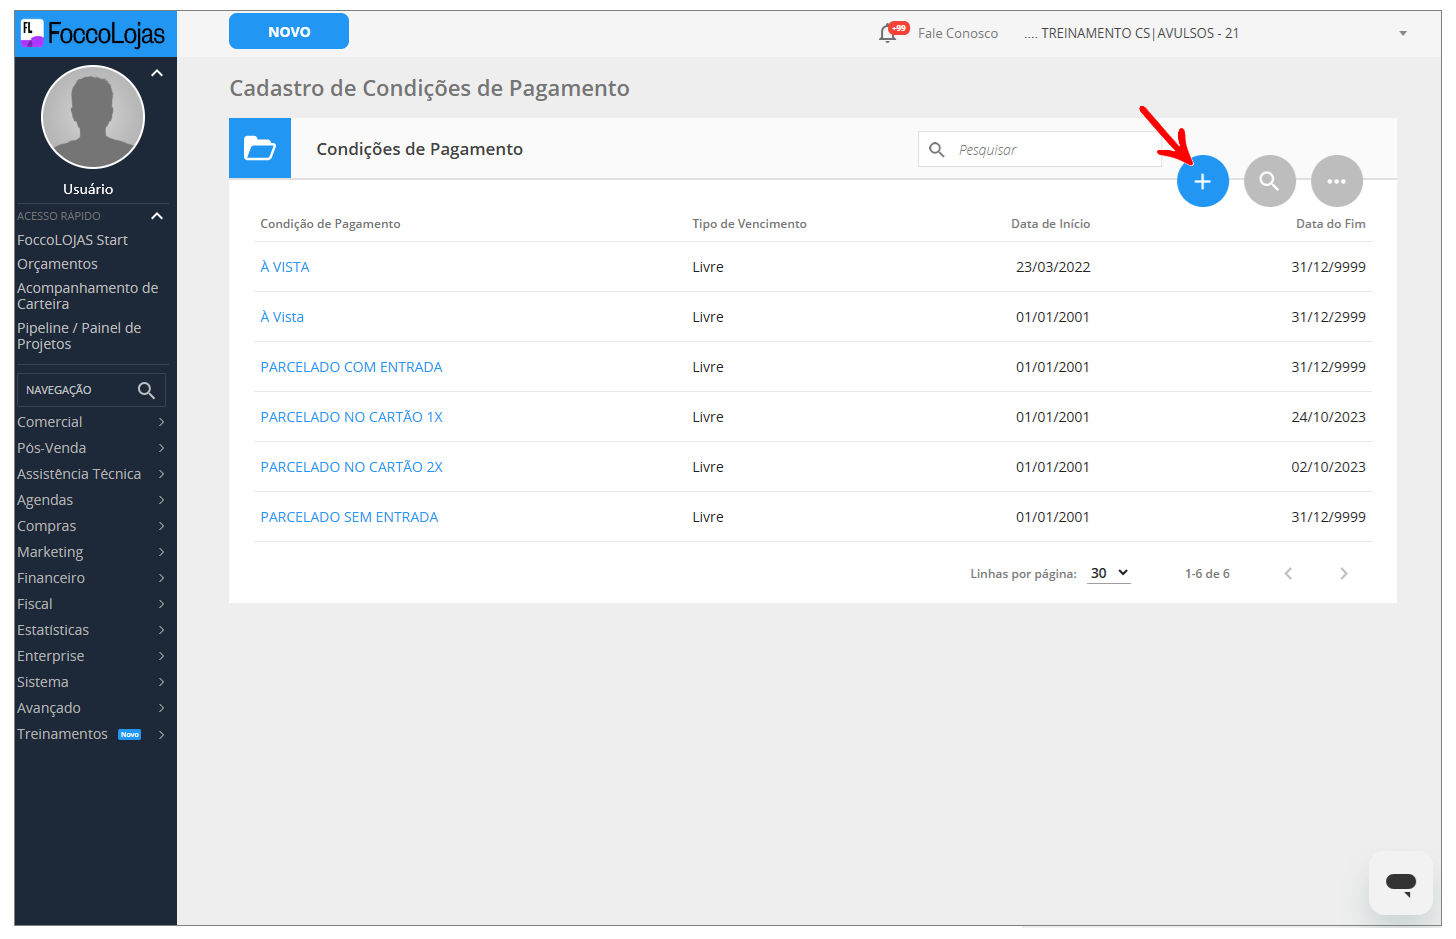The width and height of the screenshot is (1456, 939).
Task: Open the company selector dropdown arrow
Action: (1402, 34)
